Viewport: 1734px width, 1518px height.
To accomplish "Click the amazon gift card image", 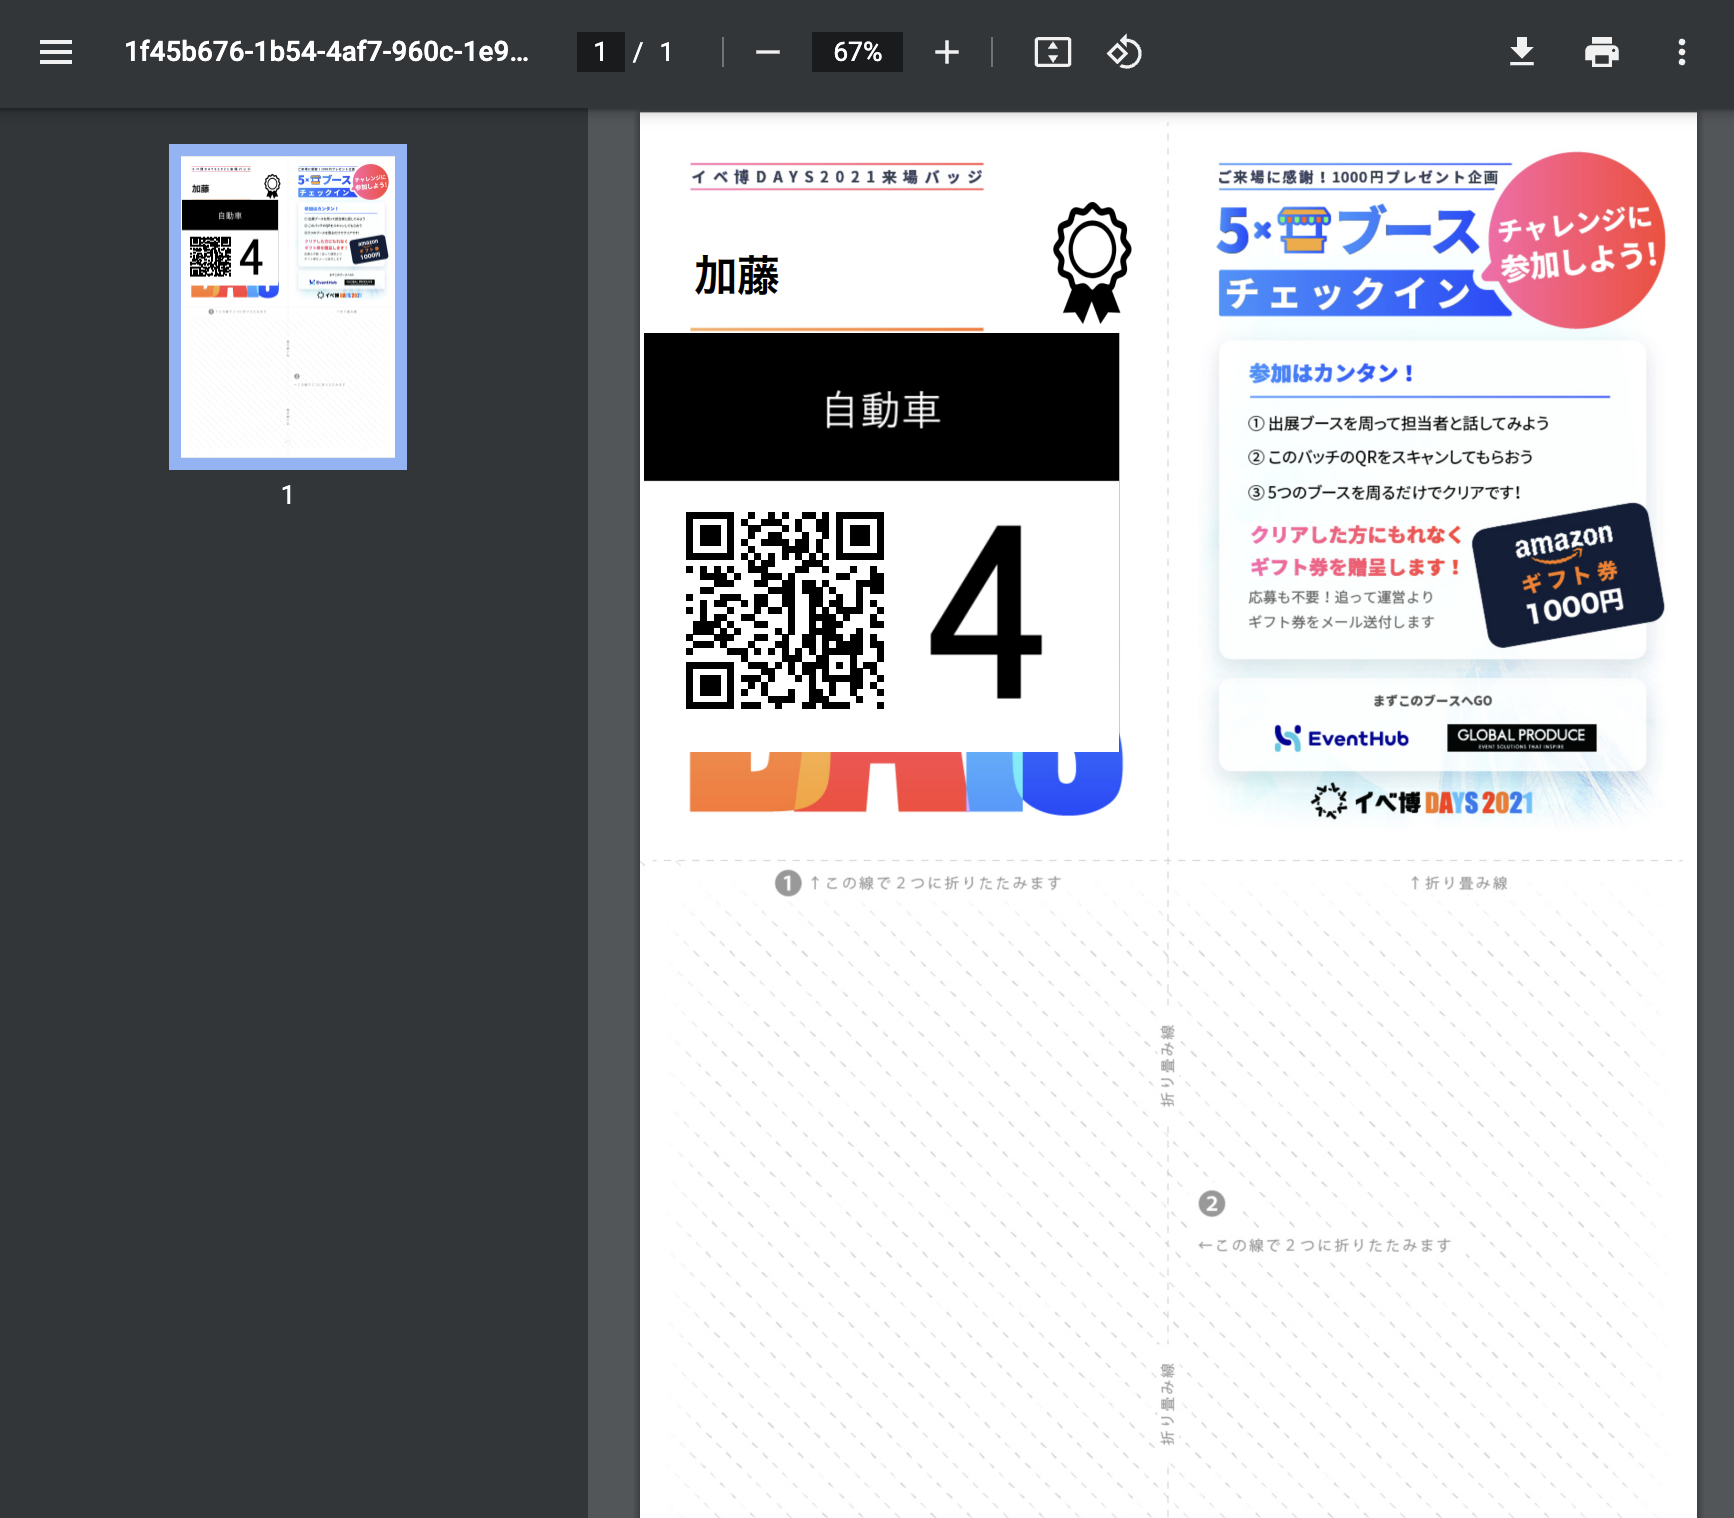I will tap(1568, 575).
